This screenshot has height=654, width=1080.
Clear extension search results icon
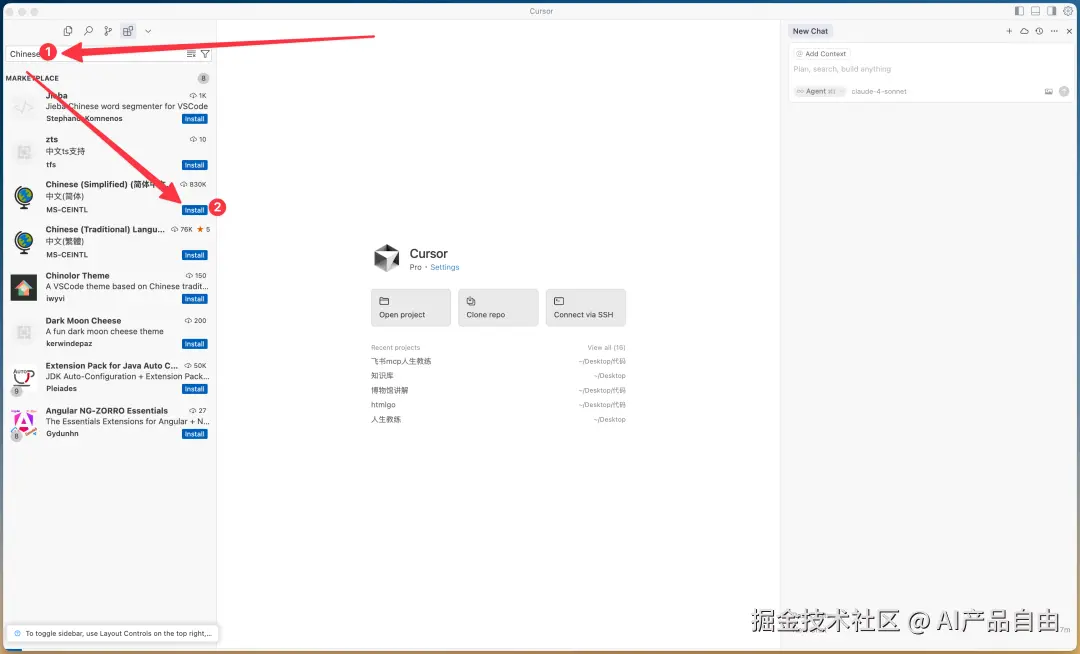click(191, 54)
